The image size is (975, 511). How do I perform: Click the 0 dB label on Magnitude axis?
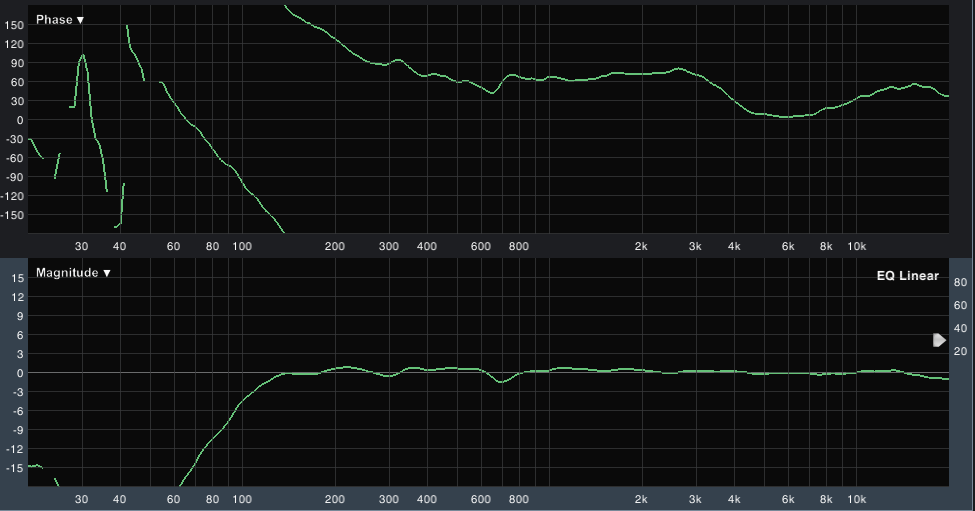(18, 372)
